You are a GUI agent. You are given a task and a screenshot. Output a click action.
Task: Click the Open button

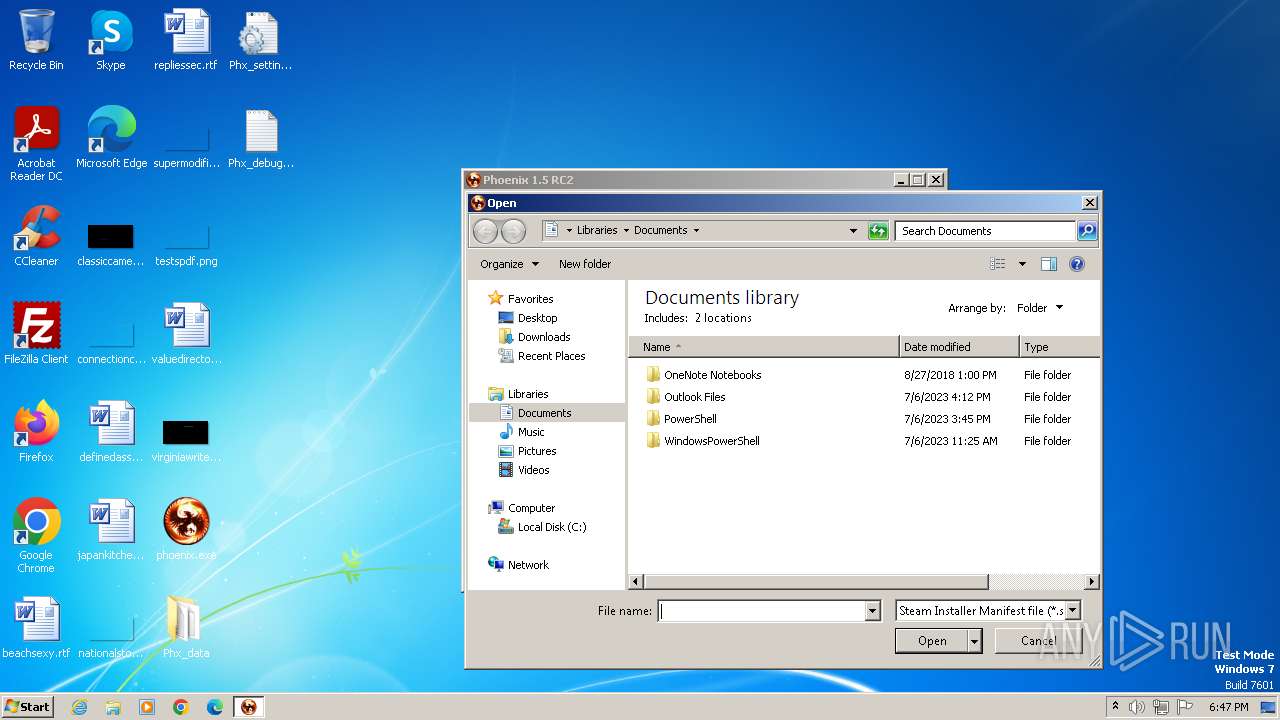pyautogui.click(x=932, y=641)
